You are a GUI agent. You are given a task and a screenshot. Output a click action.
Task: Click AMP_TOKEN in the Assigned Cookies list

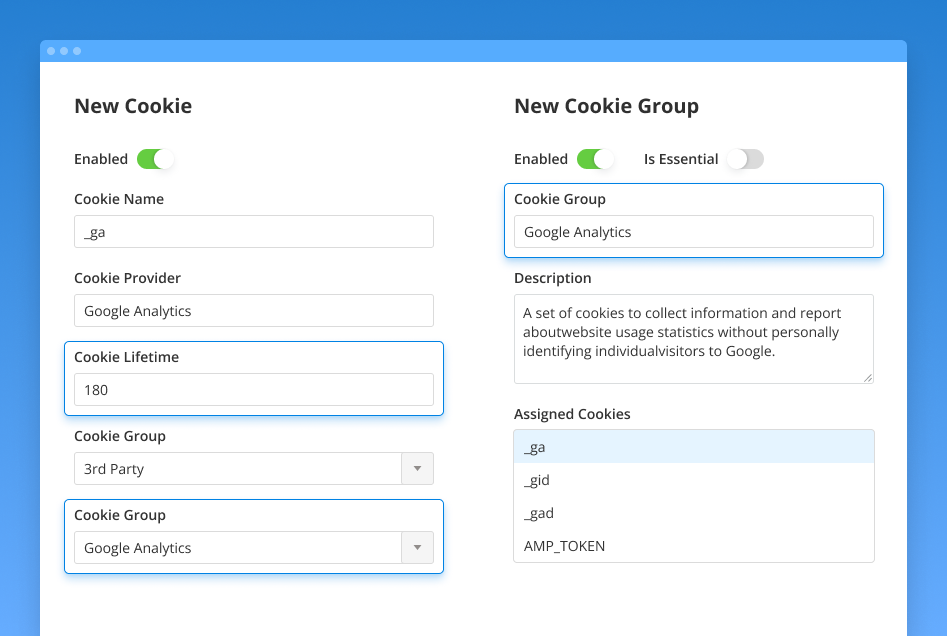pyautogui.click(x=693, y=546)
